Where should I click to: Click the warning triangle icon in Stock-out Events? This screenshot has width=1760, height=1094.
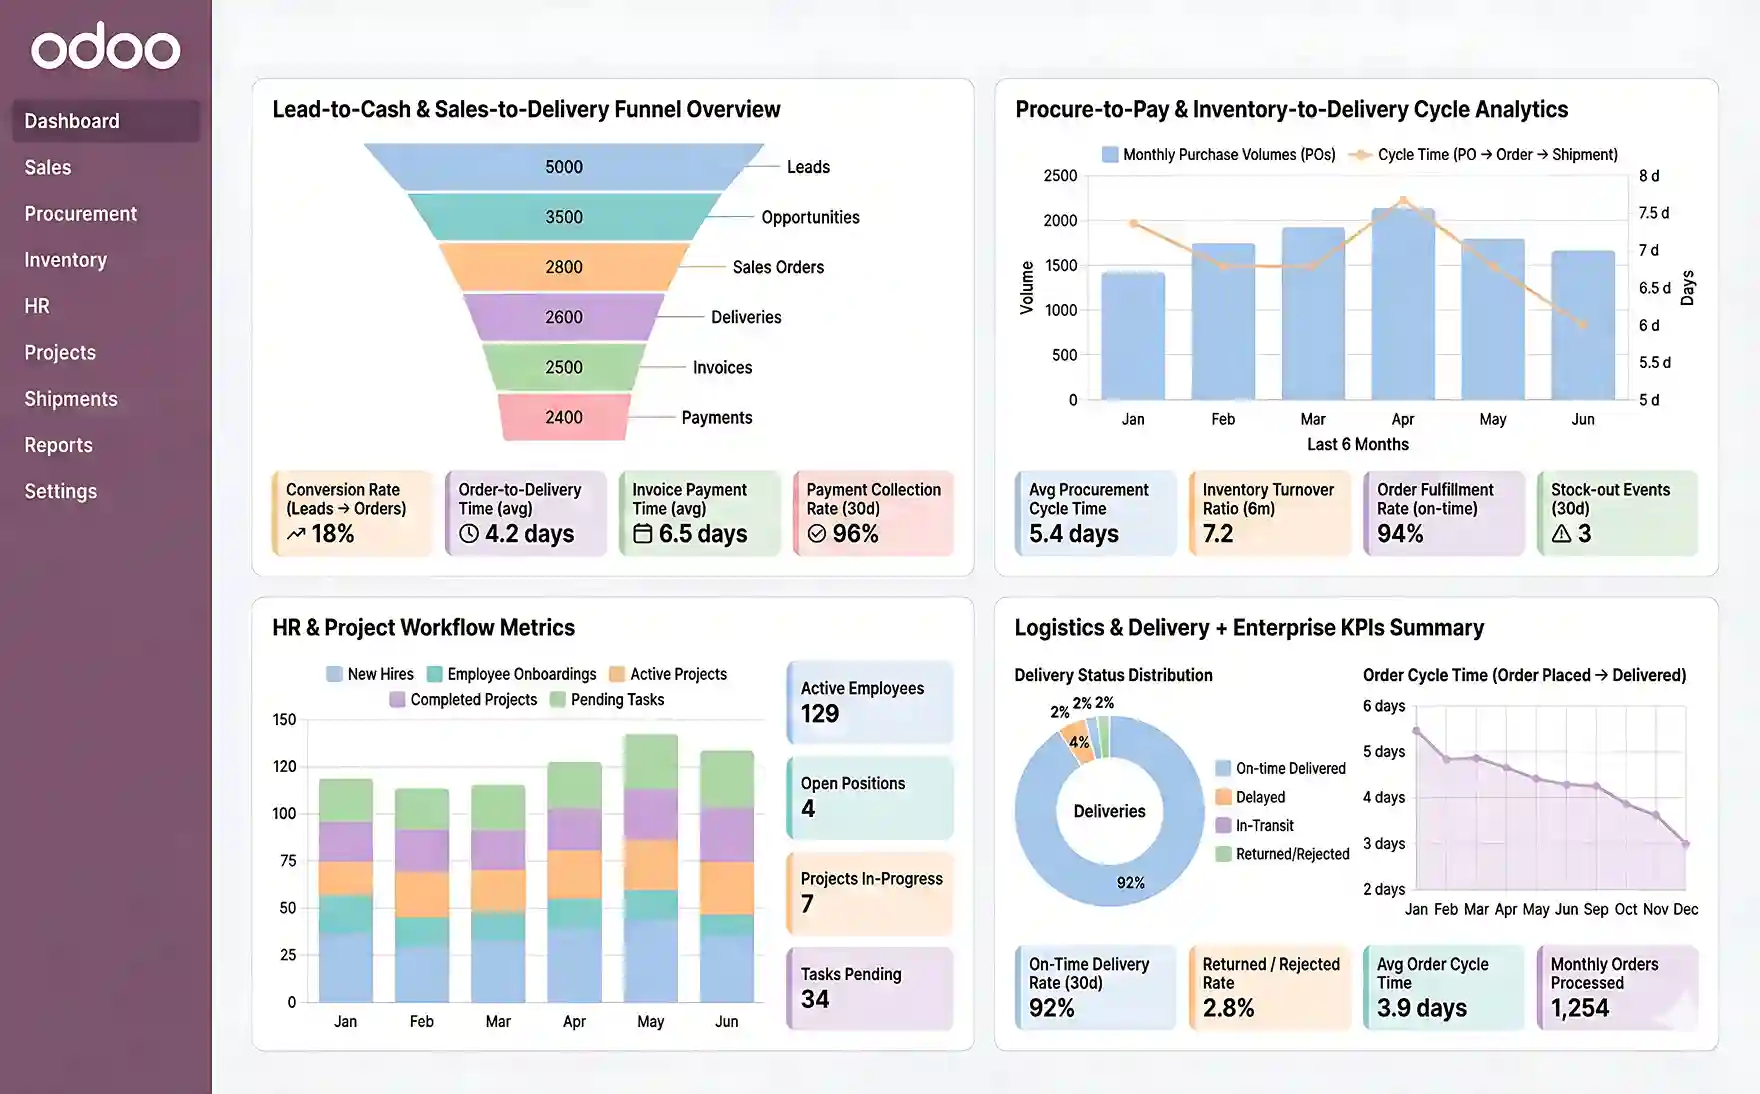[x=1562, y=534]
